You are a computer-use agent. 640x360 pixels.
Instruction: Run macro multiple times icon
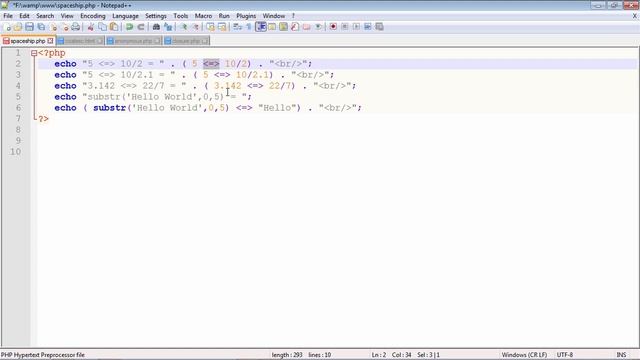point(367,27)
